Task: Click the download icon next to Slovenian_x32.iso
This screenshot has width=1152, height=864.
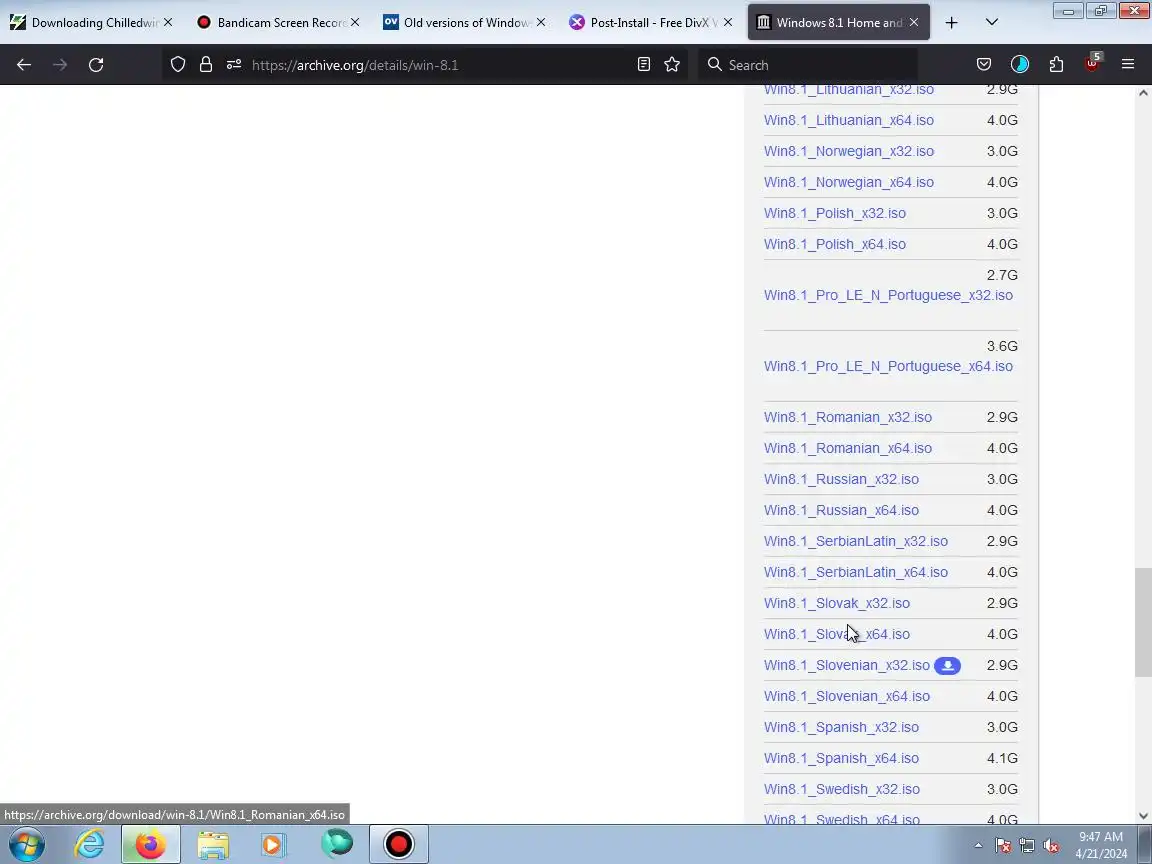Action: point(947,666)
